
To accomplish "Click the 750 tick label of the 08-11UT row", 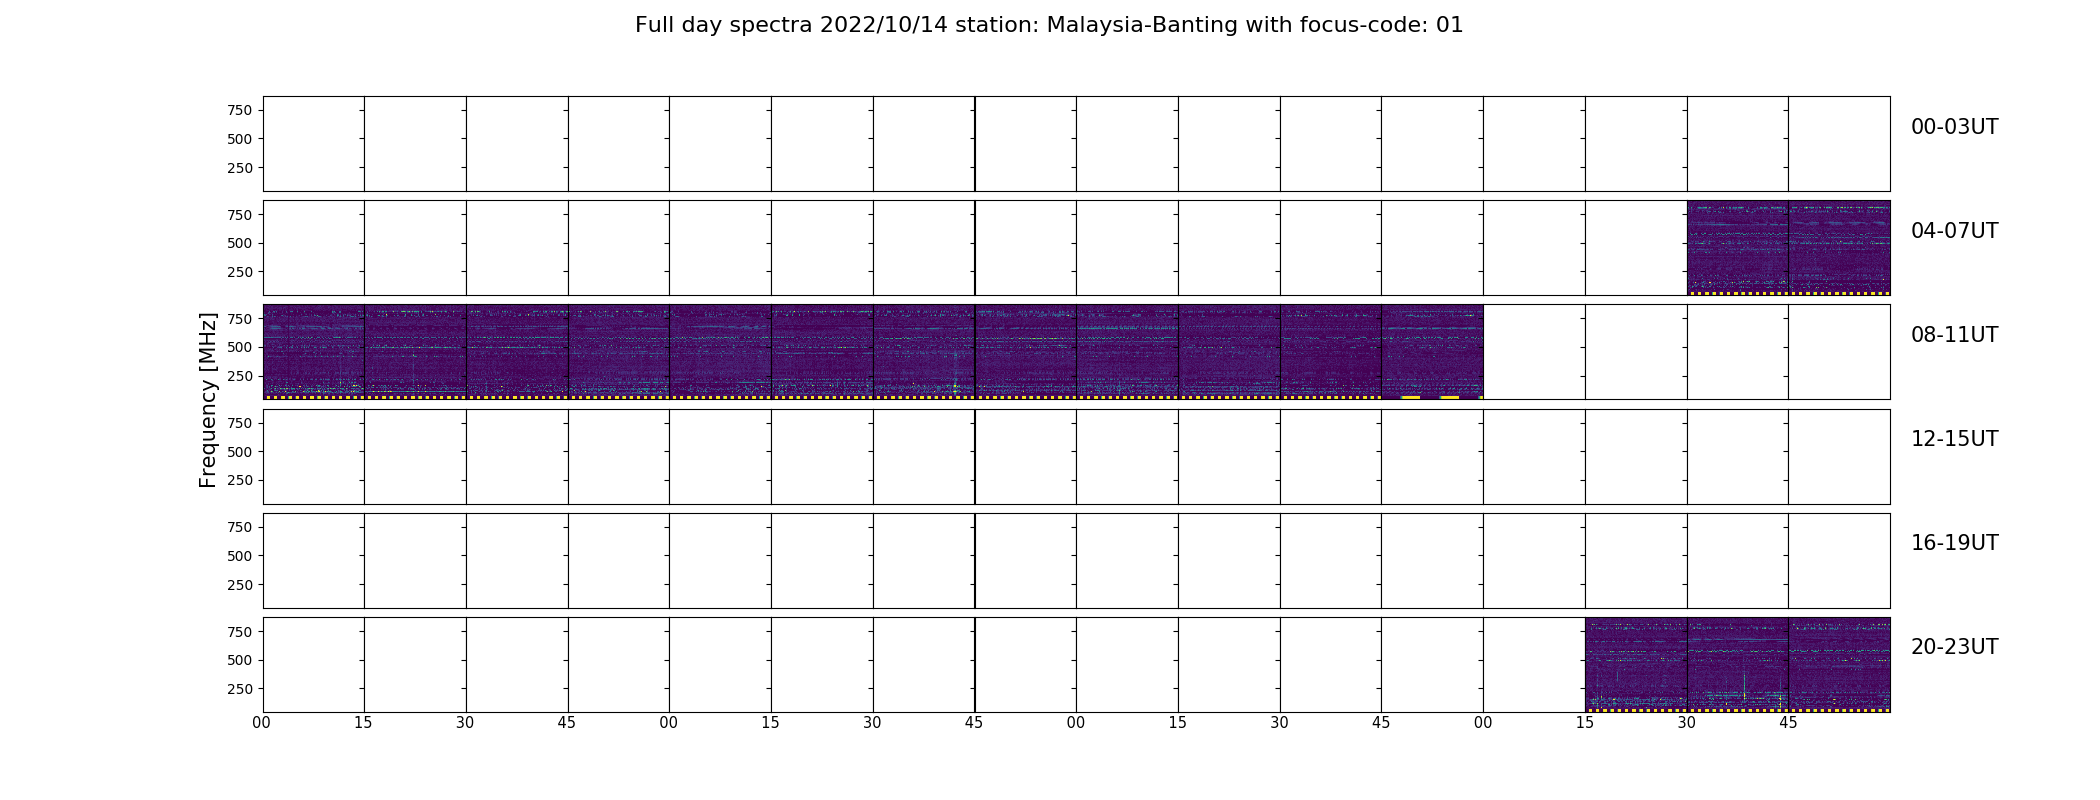I will 239,319.
